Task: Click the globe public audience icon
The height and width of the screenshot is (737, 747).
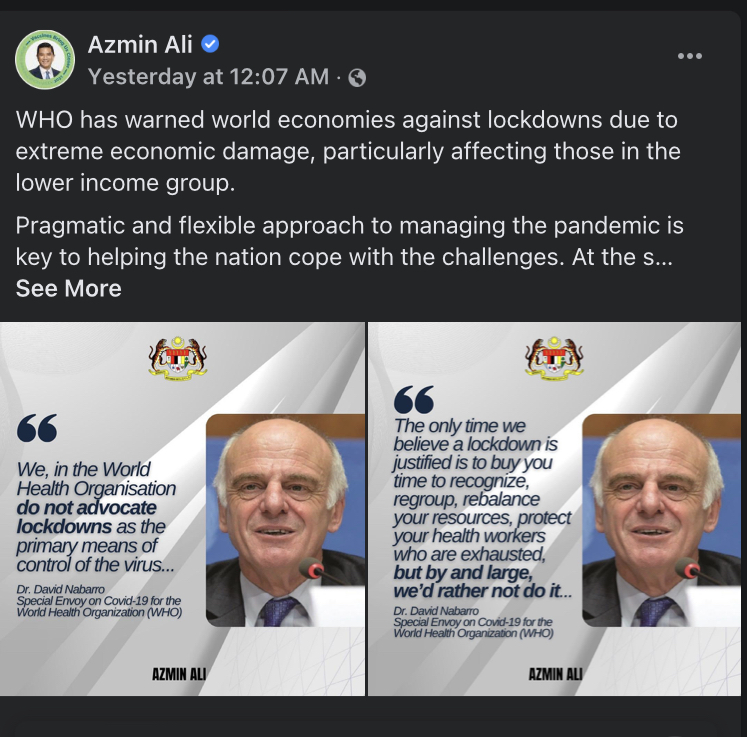Action: pos(357,77)
